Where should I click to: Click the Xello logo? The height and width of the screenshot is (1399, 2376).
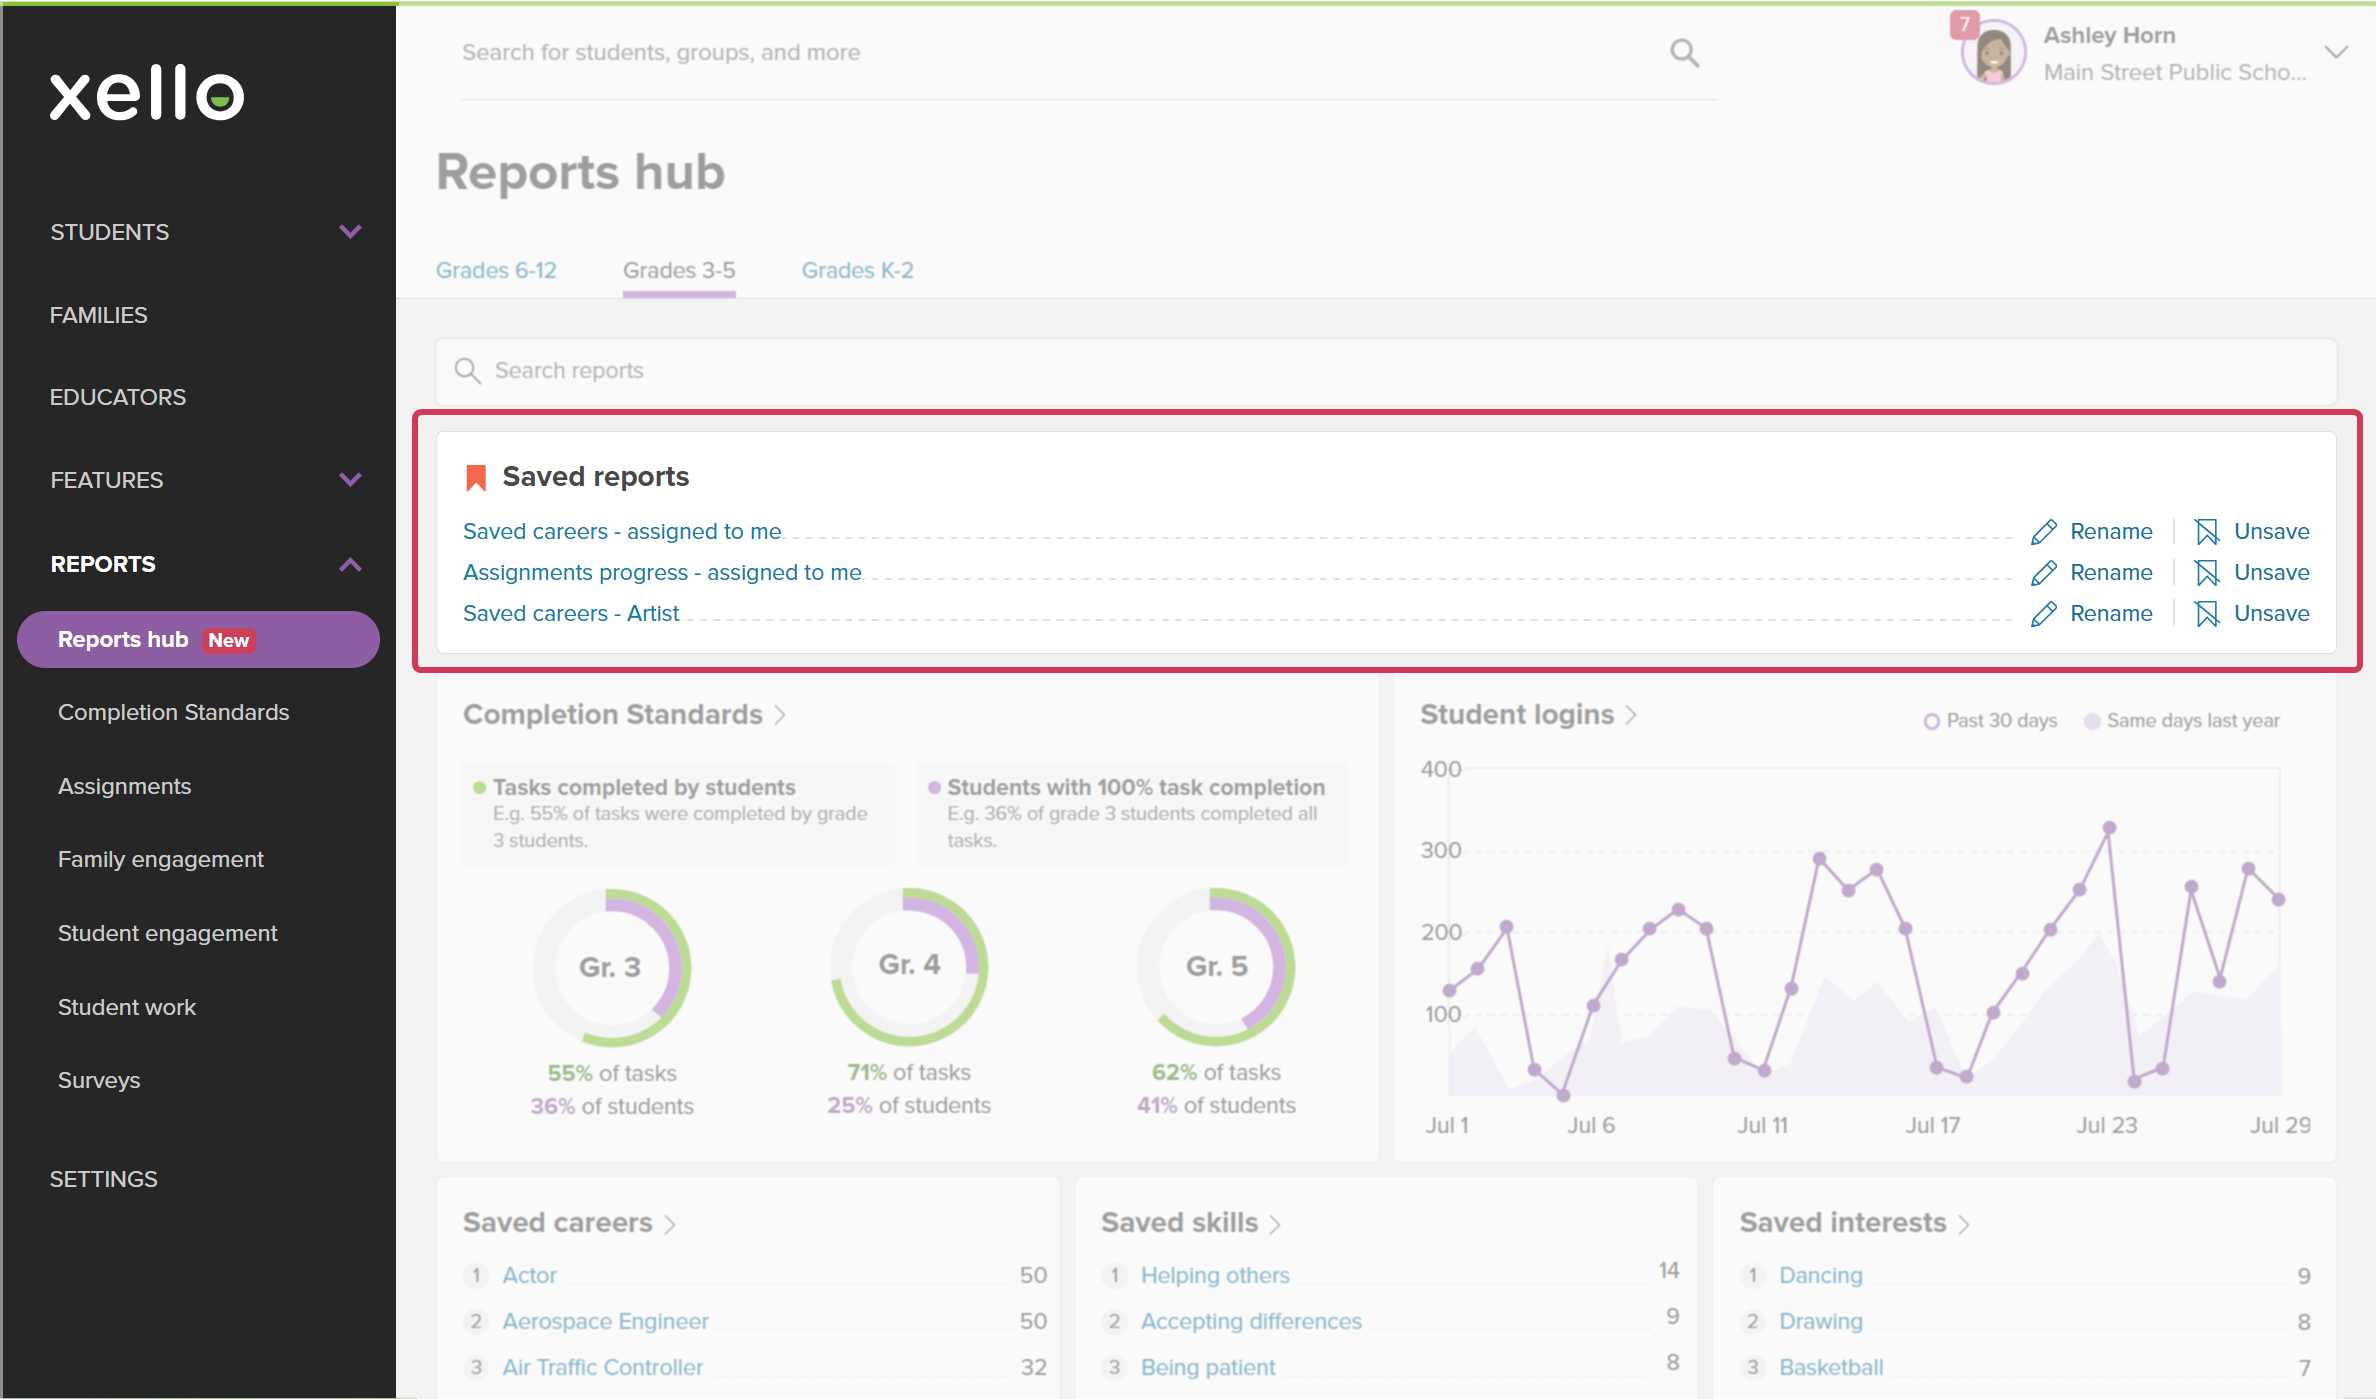point(147,93)
